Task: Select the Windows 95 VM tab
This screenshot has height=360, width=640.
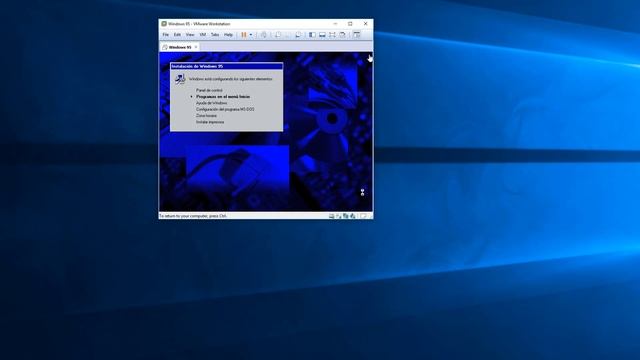Action: [180, 47]
